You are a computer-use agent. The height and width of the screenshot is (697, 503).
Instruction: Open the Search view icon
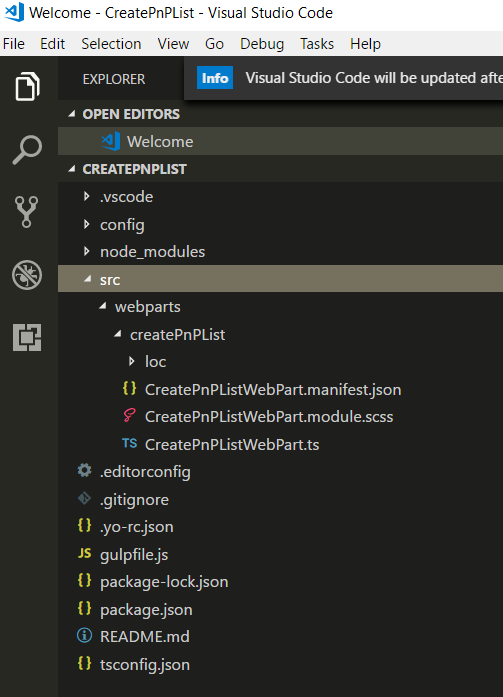coord(27,149)
